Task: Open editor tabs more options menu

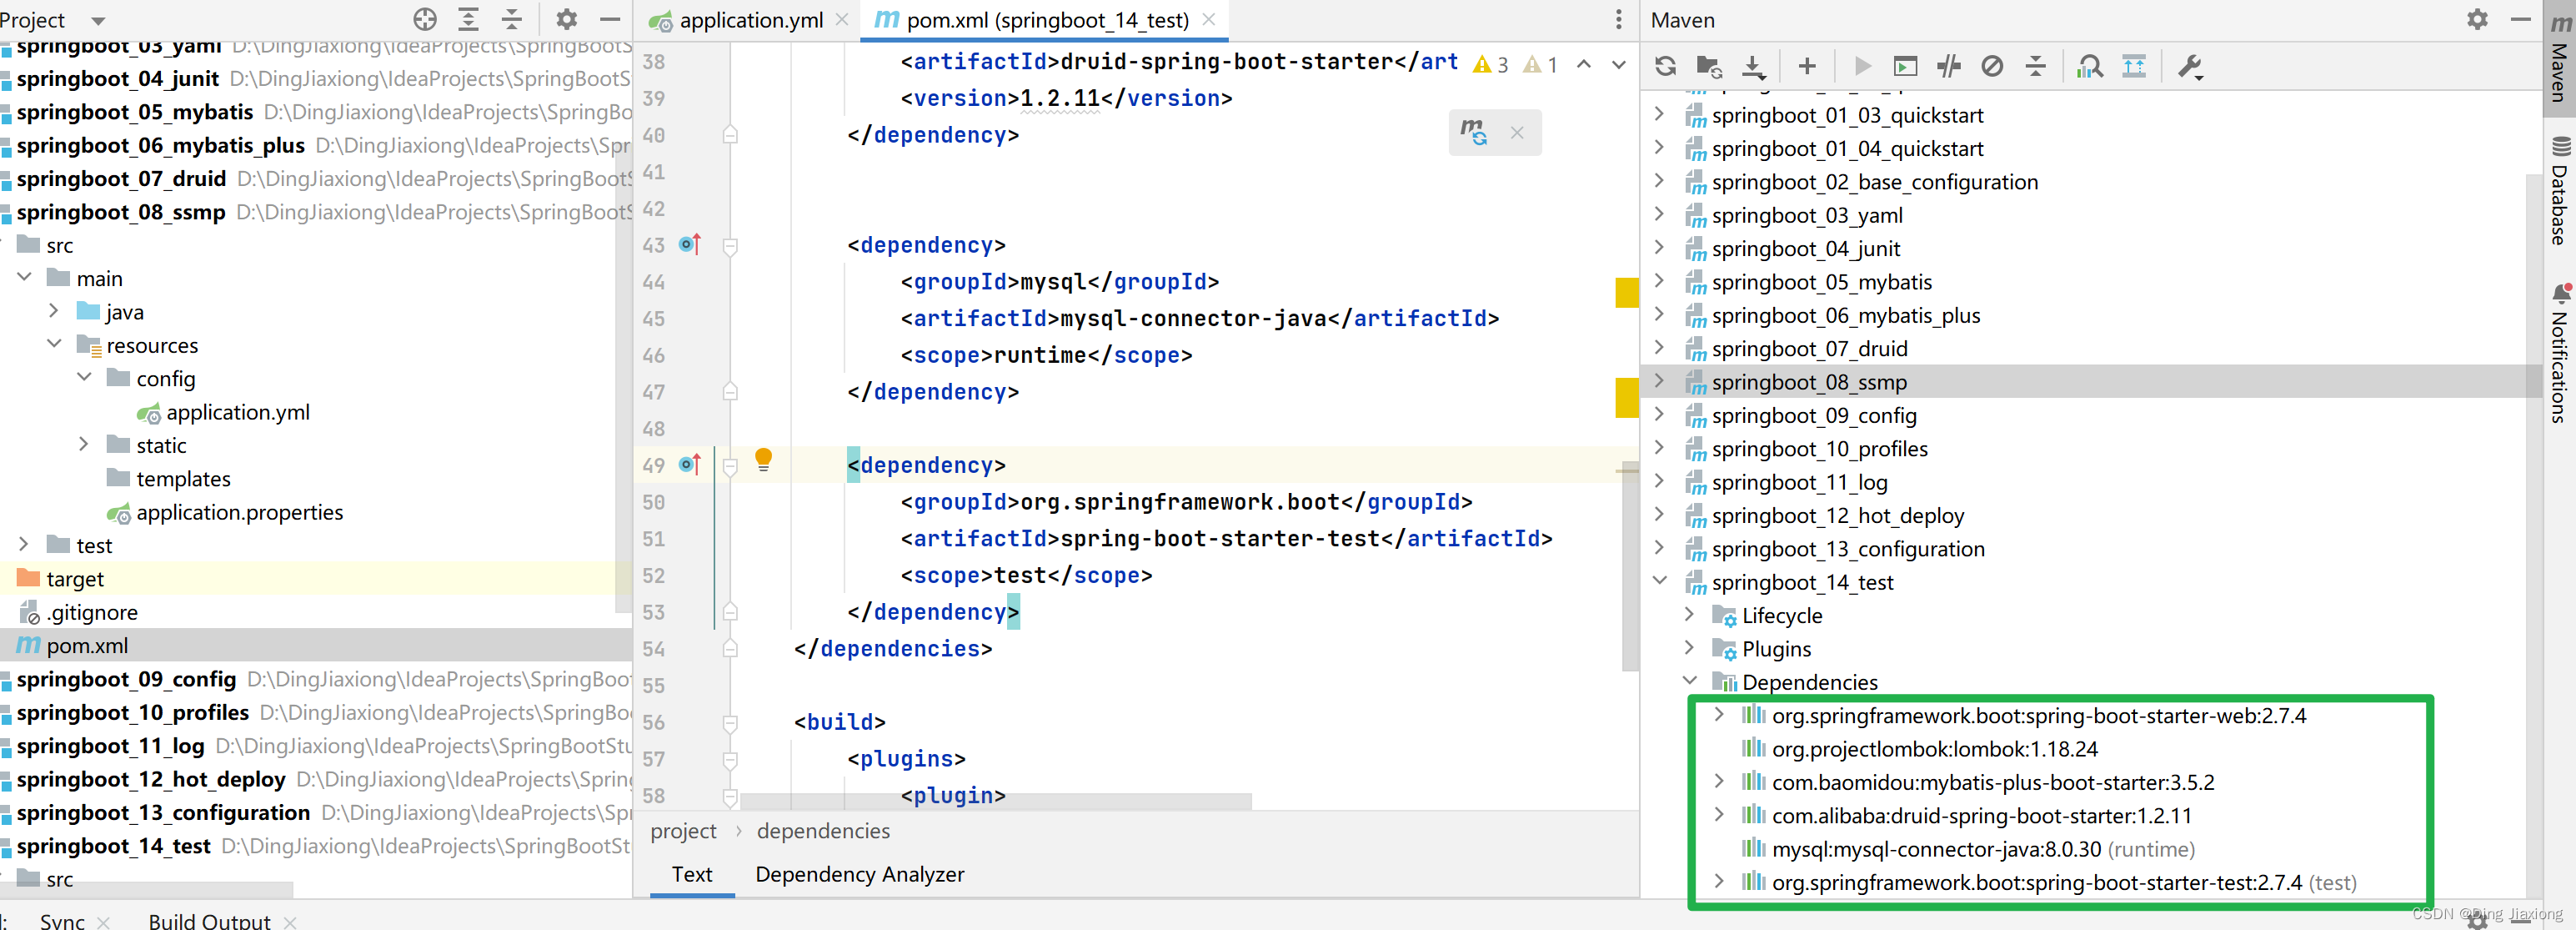Action: (1618, 19)
